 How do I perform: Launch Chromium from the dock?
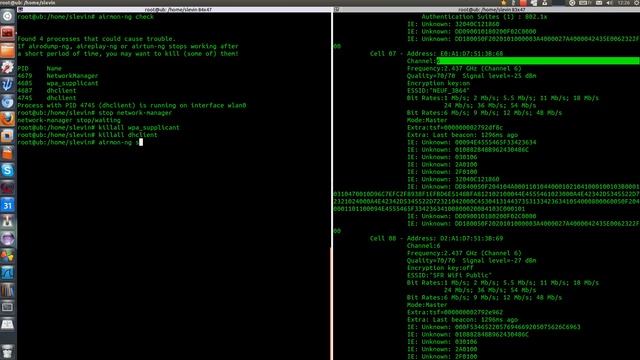click(7, 102)
